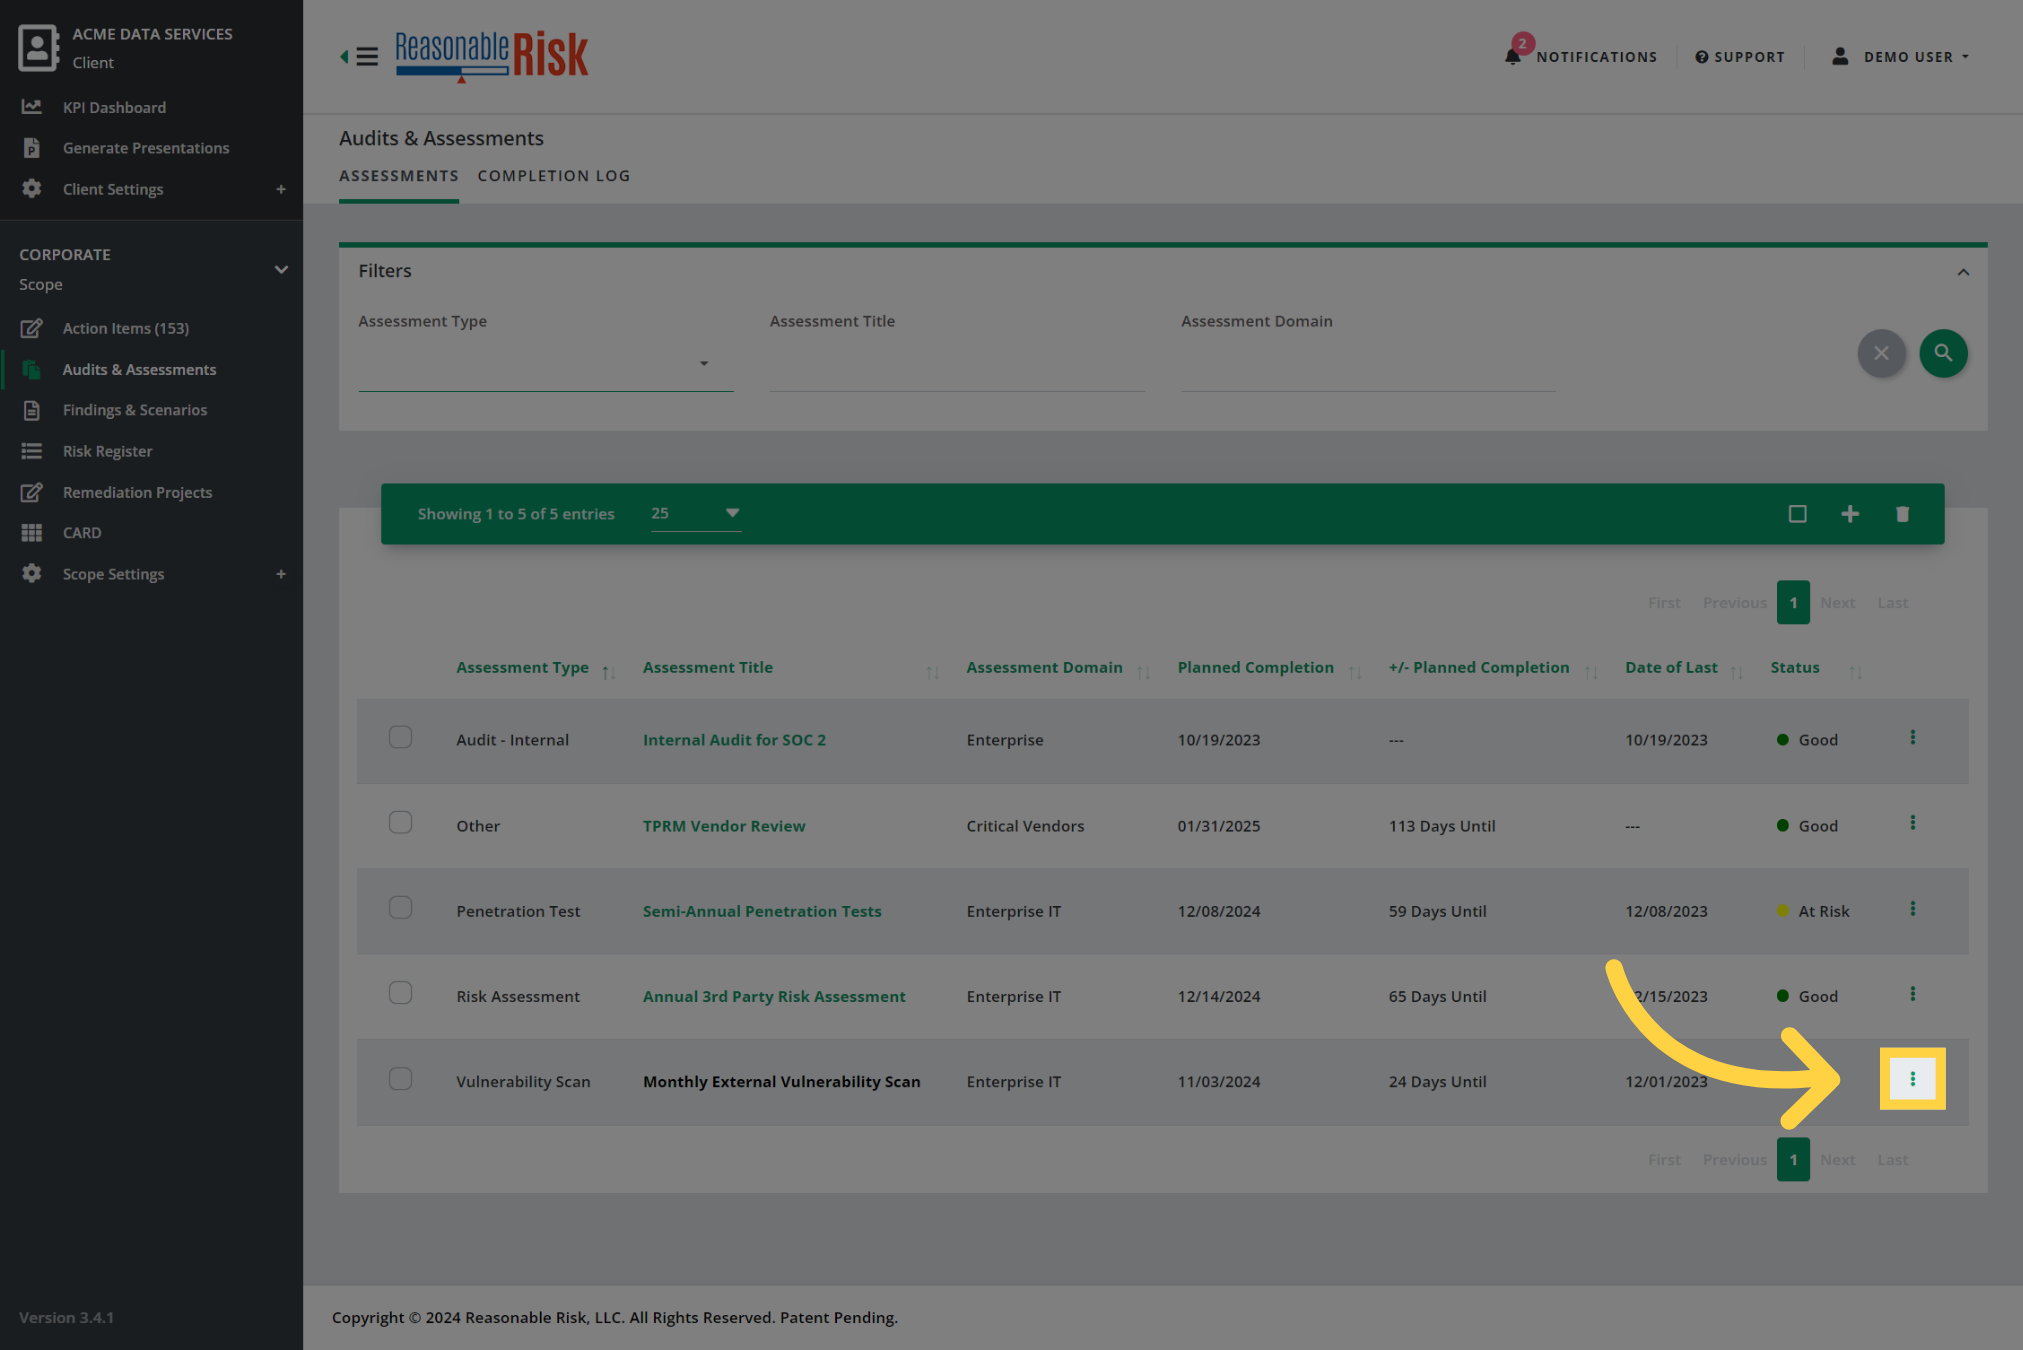Screen dimensions: 2023x1350
Task: Click the Risk Register list icon
Action: click(32, 451)
